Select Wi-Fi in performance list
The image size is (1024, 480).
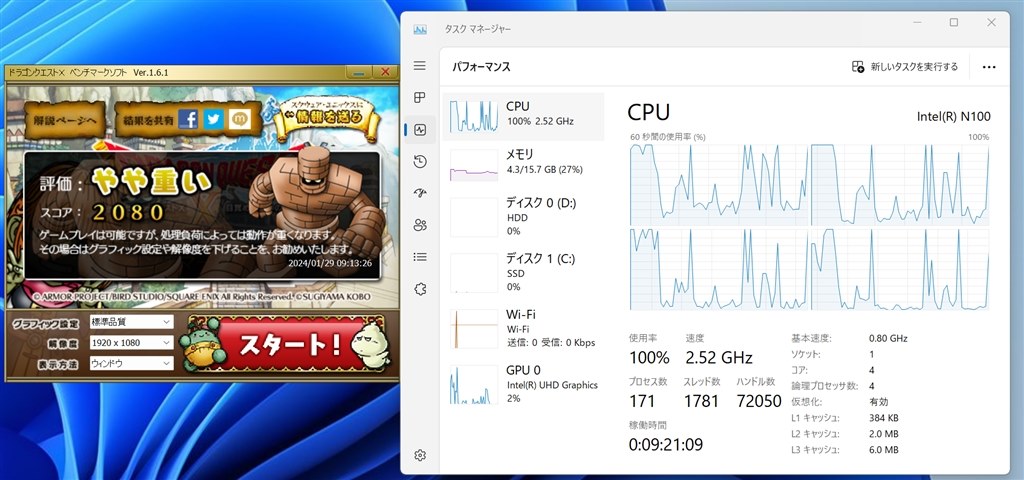[524, 328]
